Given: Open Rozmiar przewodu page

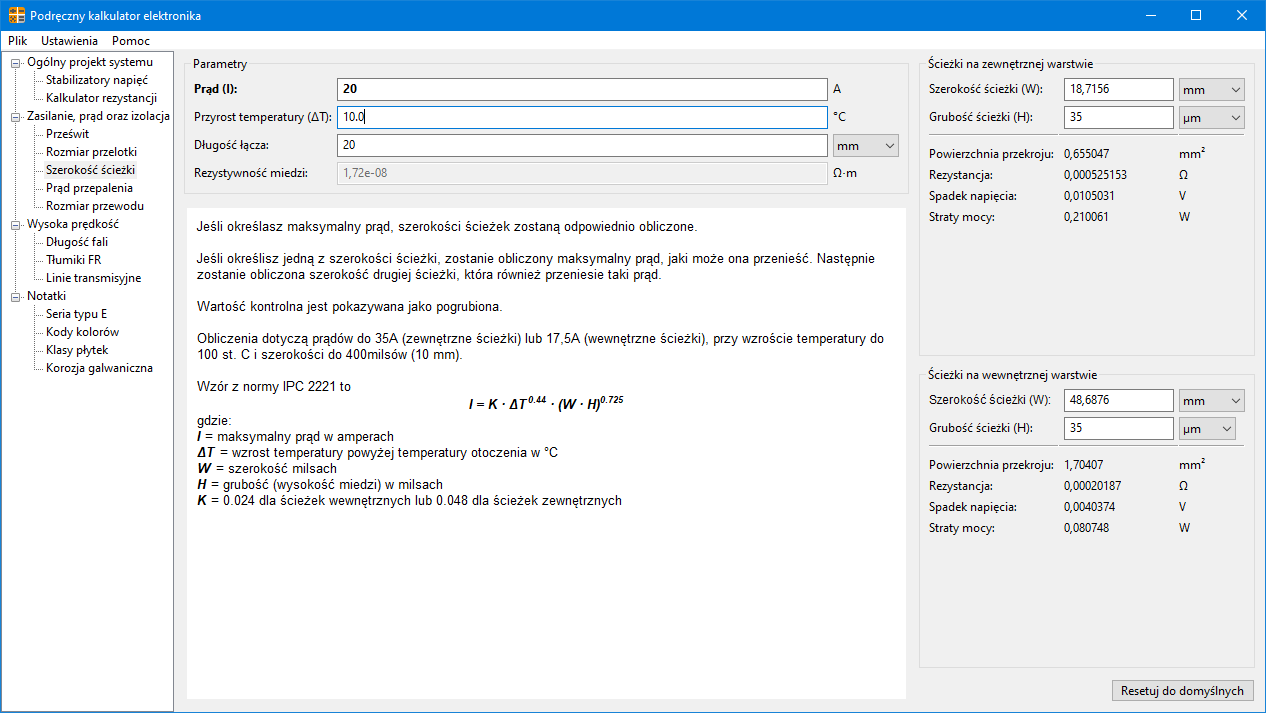Looking at the screenshot, I should click(95, 206).
